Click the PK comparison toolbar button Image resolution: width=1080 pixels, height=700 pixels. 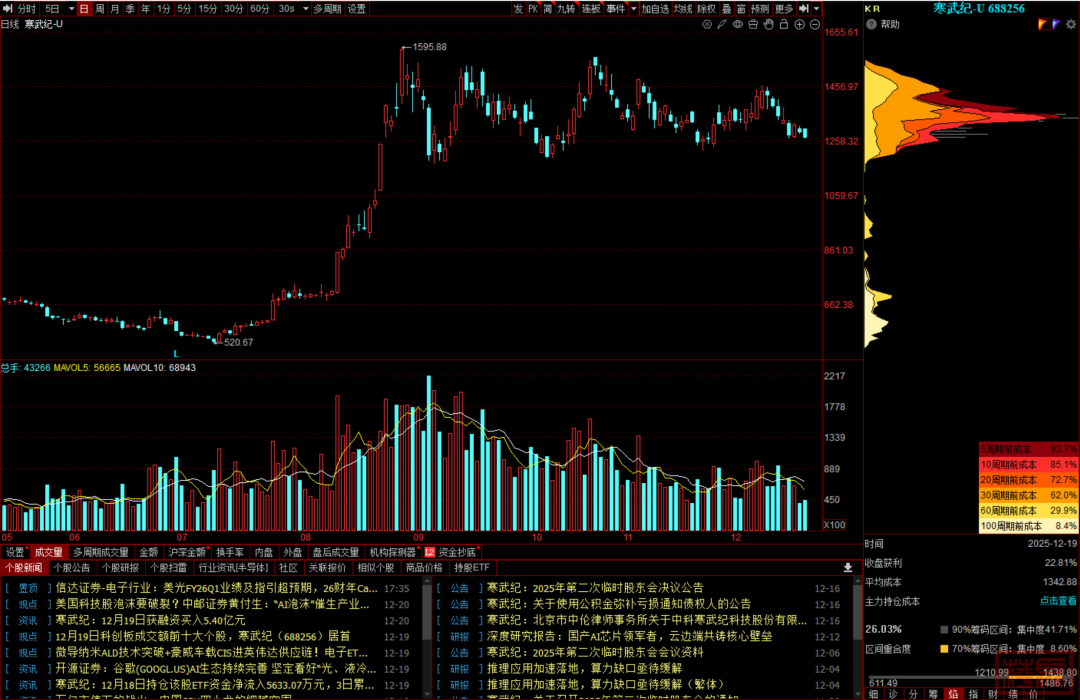pos(533,8)
